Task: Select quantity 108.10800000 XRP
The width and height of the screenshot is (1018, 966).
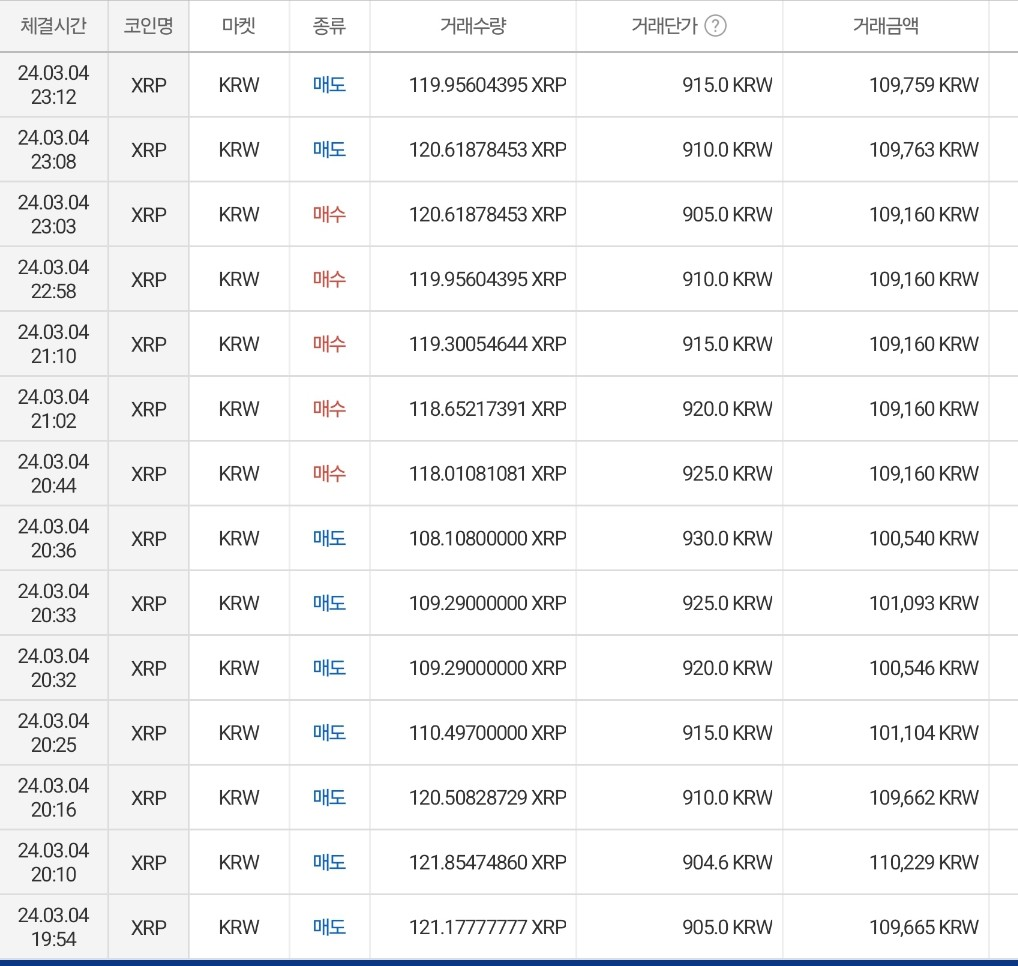Action: click(x=488, y=538)
